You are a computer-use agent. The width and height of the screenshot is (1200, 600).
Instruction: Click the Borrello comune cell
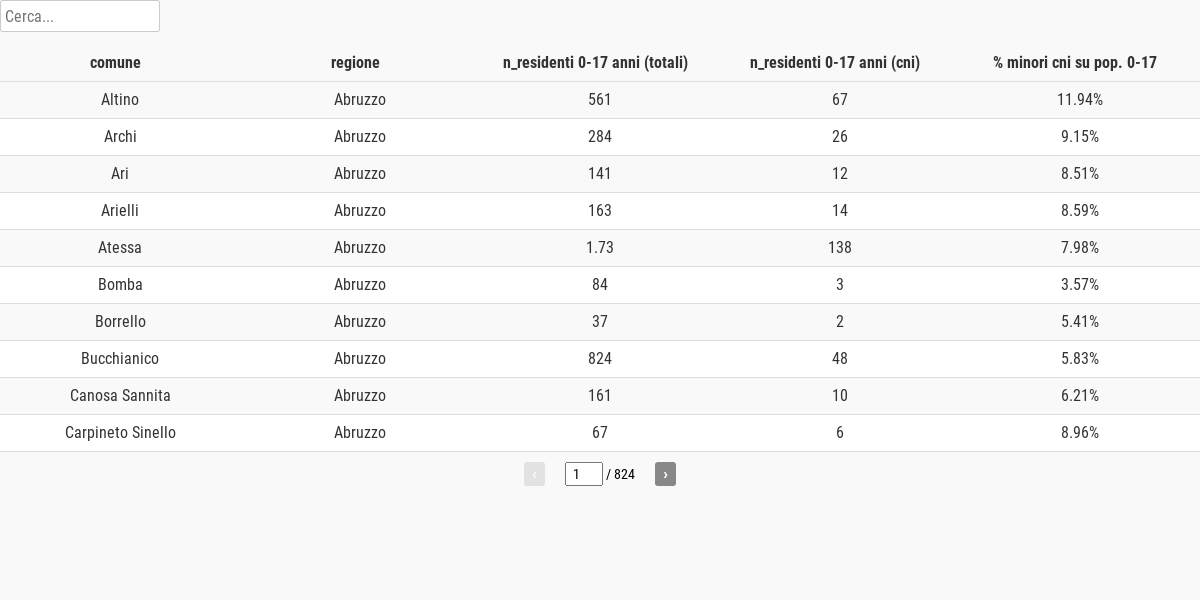click(120, 322)
